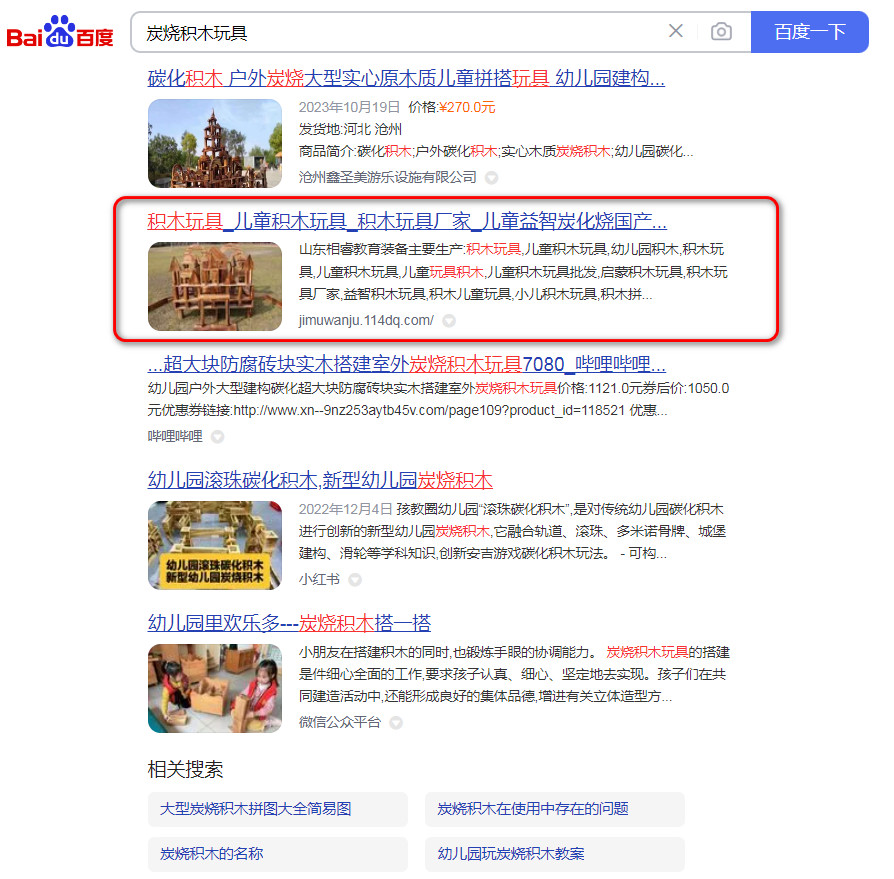This screenshot has height=879, width=894.
Task: Search related term 炭烧积木在使用中存在的问题
Action: [555, 809]
